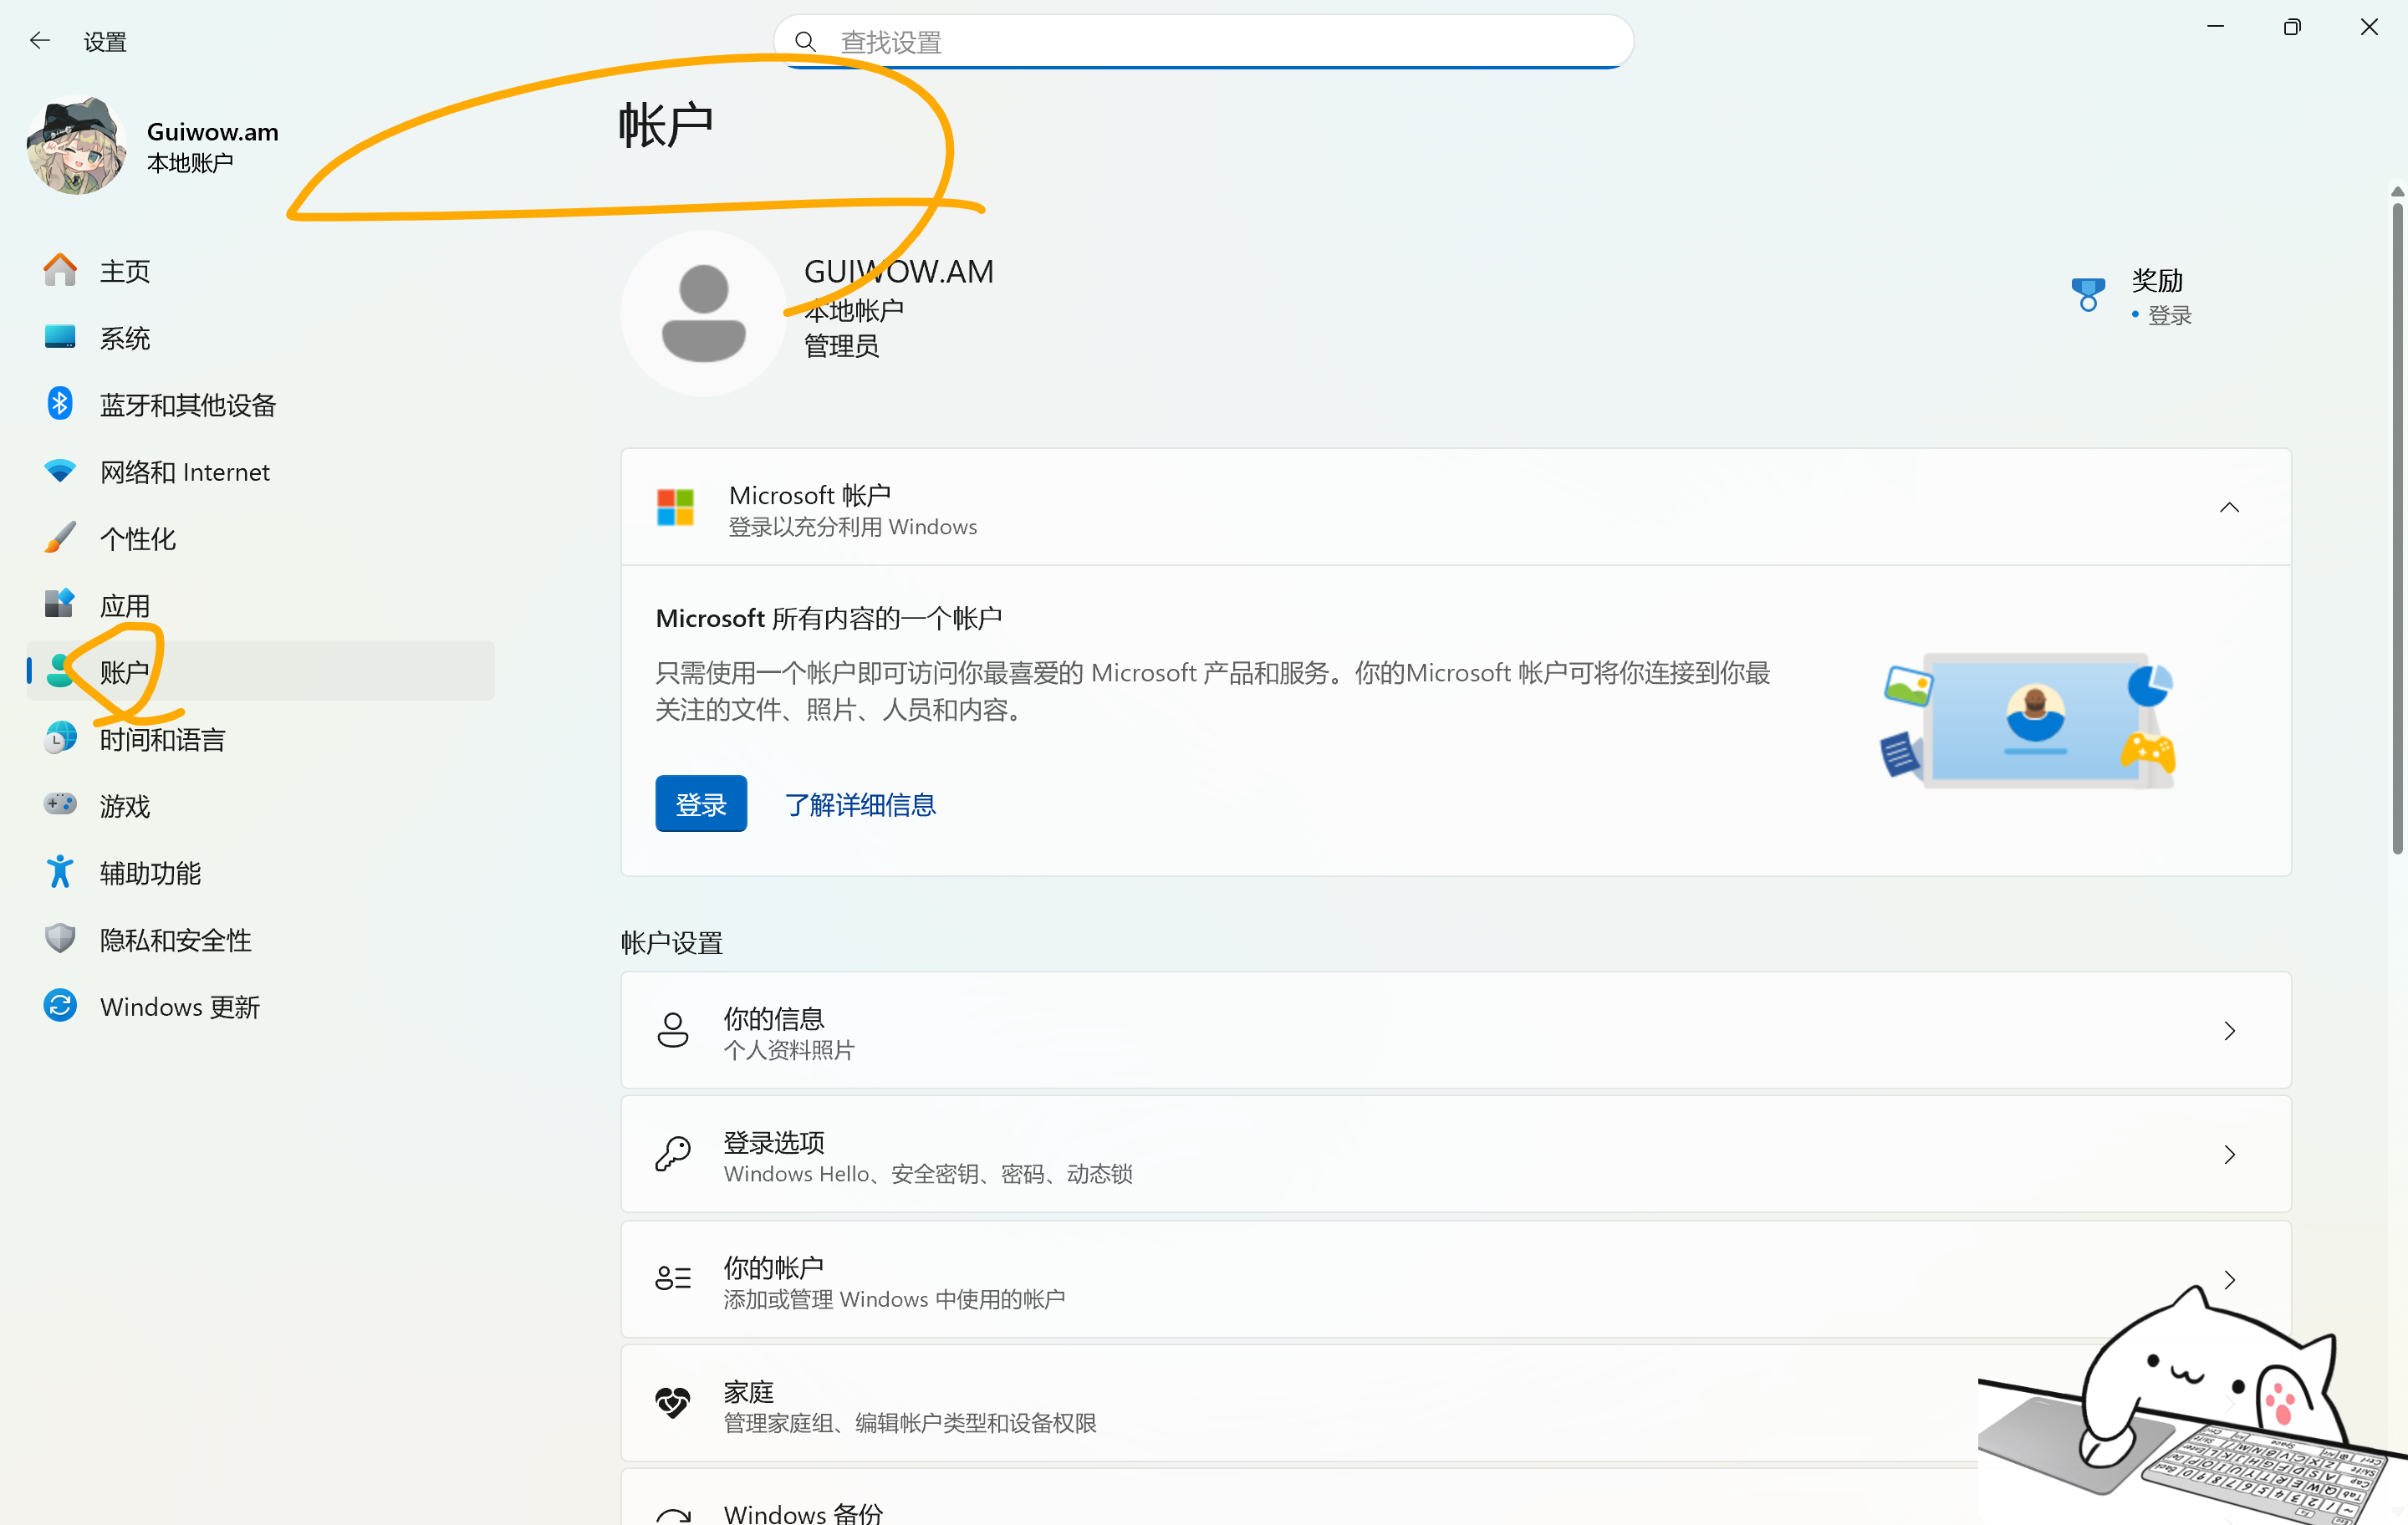Image resolution: width=2408 pixels, height=1525 pixels.
Task: Click the paintbrush icon for 个性化
Action: [x=60, y=538]
